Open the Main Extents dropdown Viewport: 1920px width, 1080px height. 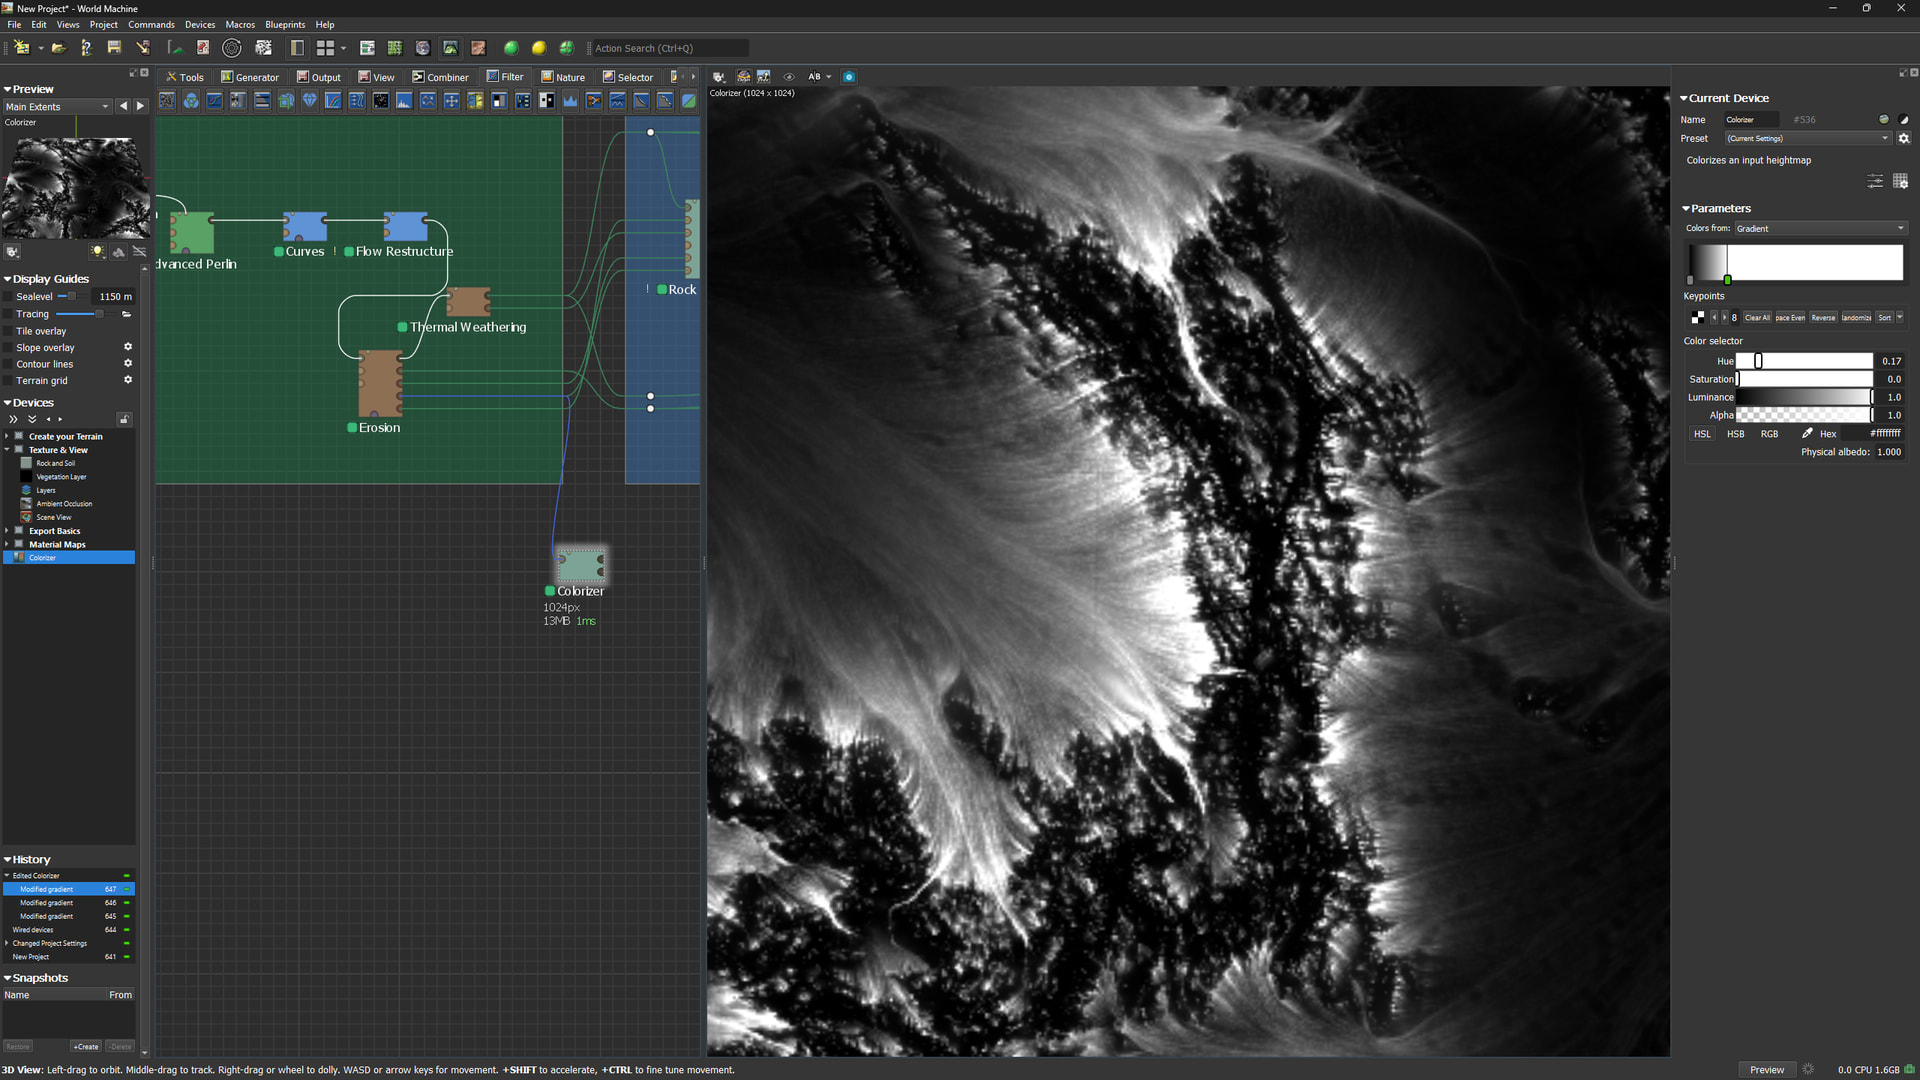point(57,107)
